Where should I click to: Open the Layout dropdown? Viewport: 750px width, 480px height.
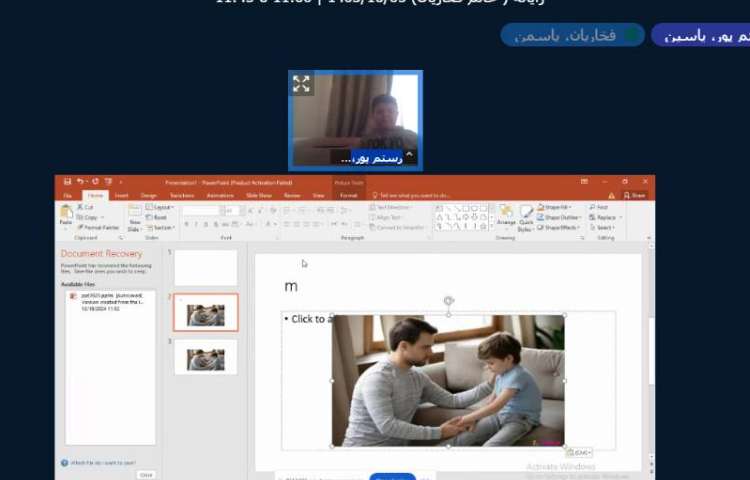click(x=160, y=207)
